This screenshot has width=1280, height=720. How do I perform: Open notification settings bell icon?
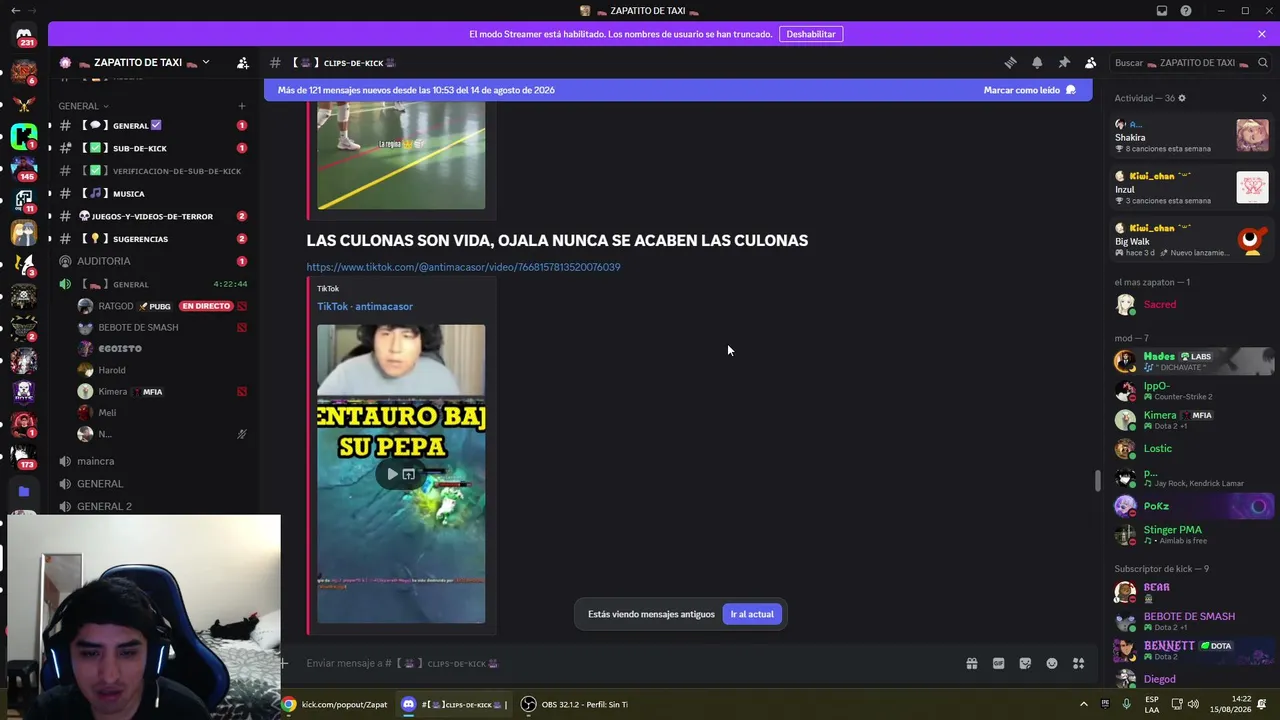pos(1037,62)
